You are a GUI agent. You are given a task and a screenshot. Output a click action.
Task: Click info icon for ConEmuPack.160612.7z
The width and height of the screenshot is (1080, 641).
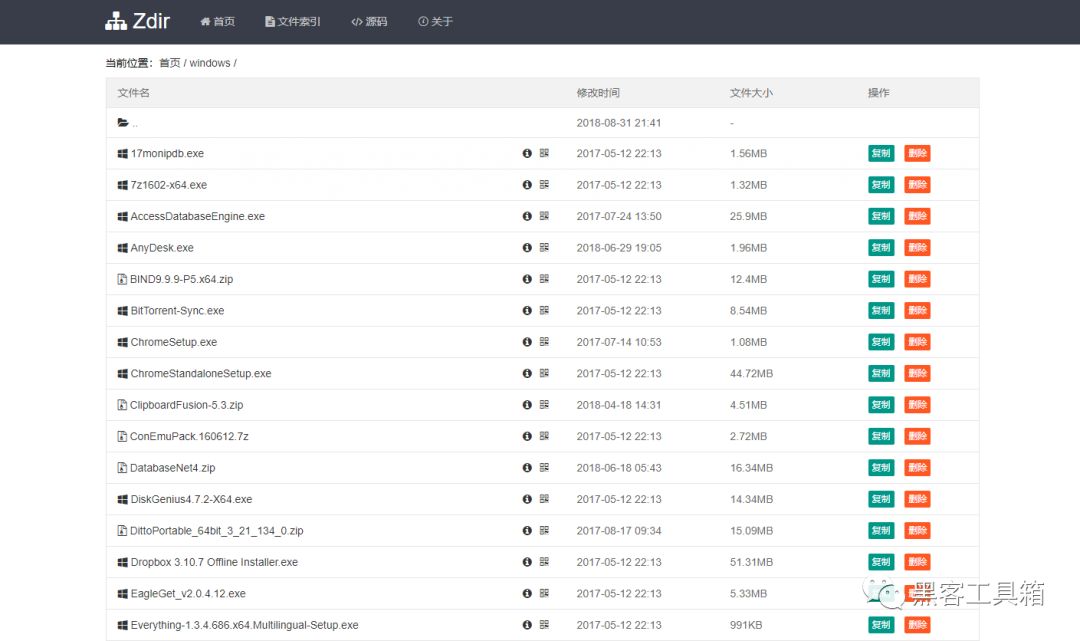[527, 436]
